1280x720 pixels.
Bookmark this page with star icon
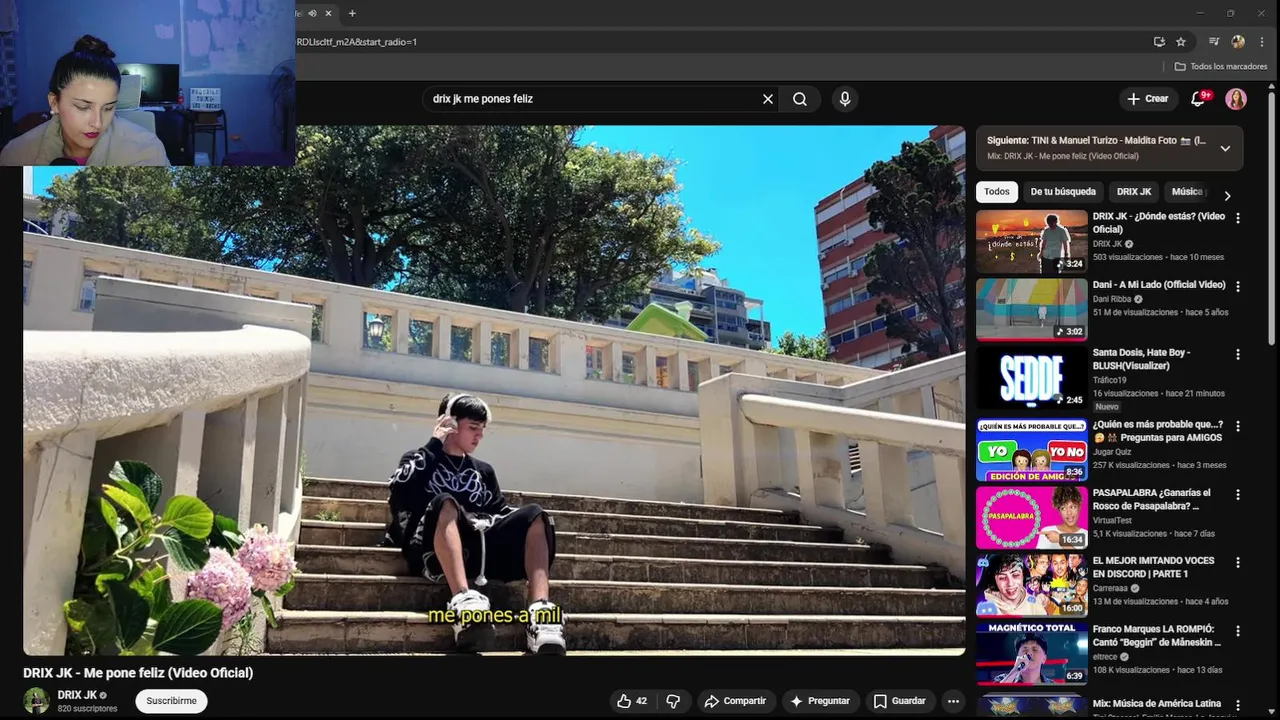click(1181, 42)
